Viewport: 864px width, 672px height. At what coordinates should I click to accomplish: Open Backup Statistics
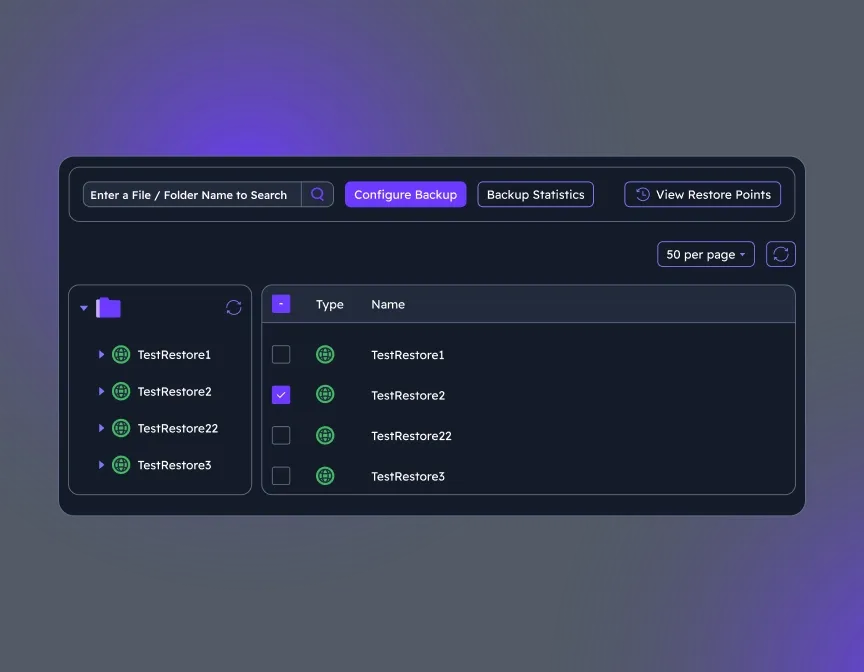click(535, 195)
